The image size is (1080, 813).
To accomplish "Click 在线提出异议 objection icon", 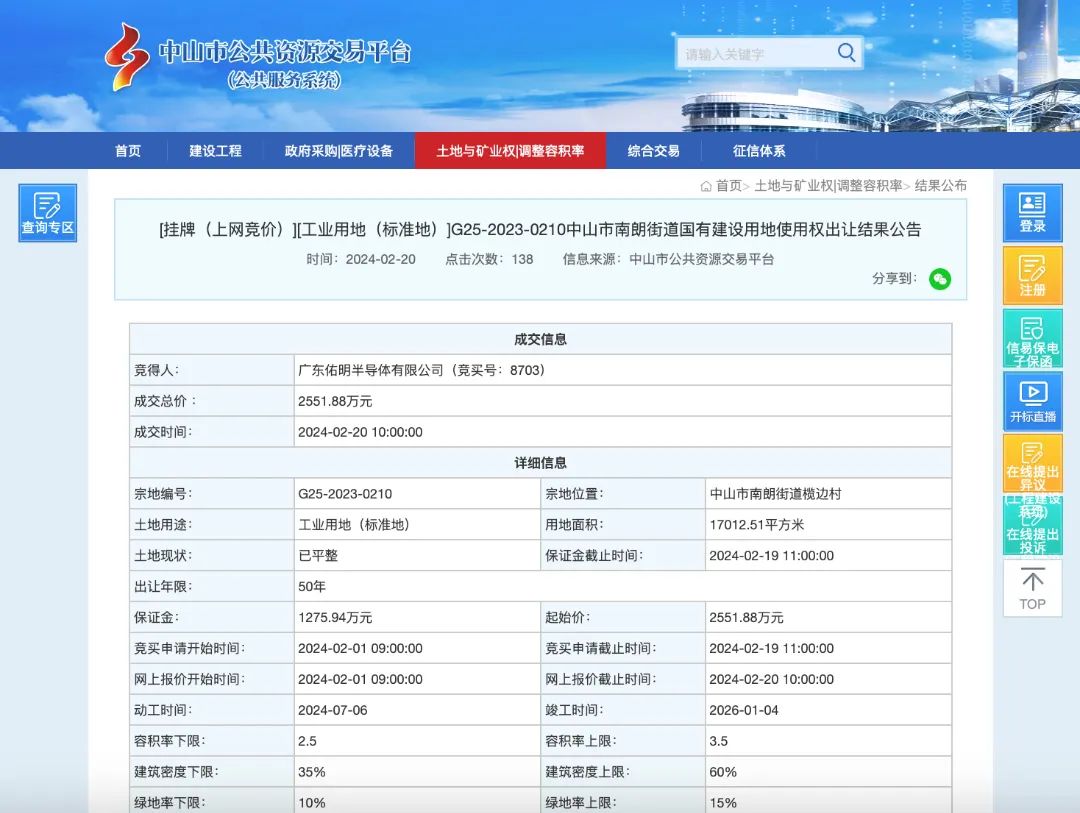I will point(1032,463).
